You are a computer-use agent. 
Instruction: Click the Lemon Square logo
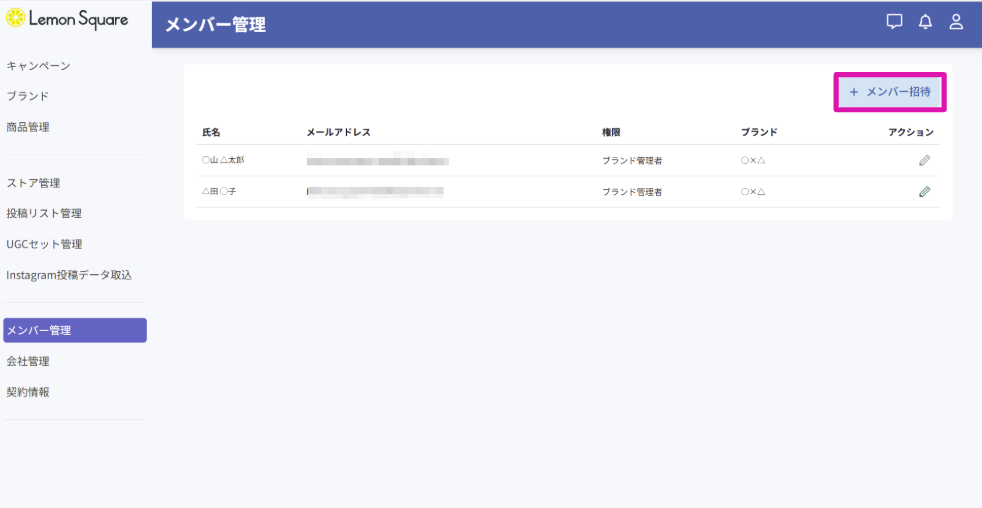tap(67, 19)
